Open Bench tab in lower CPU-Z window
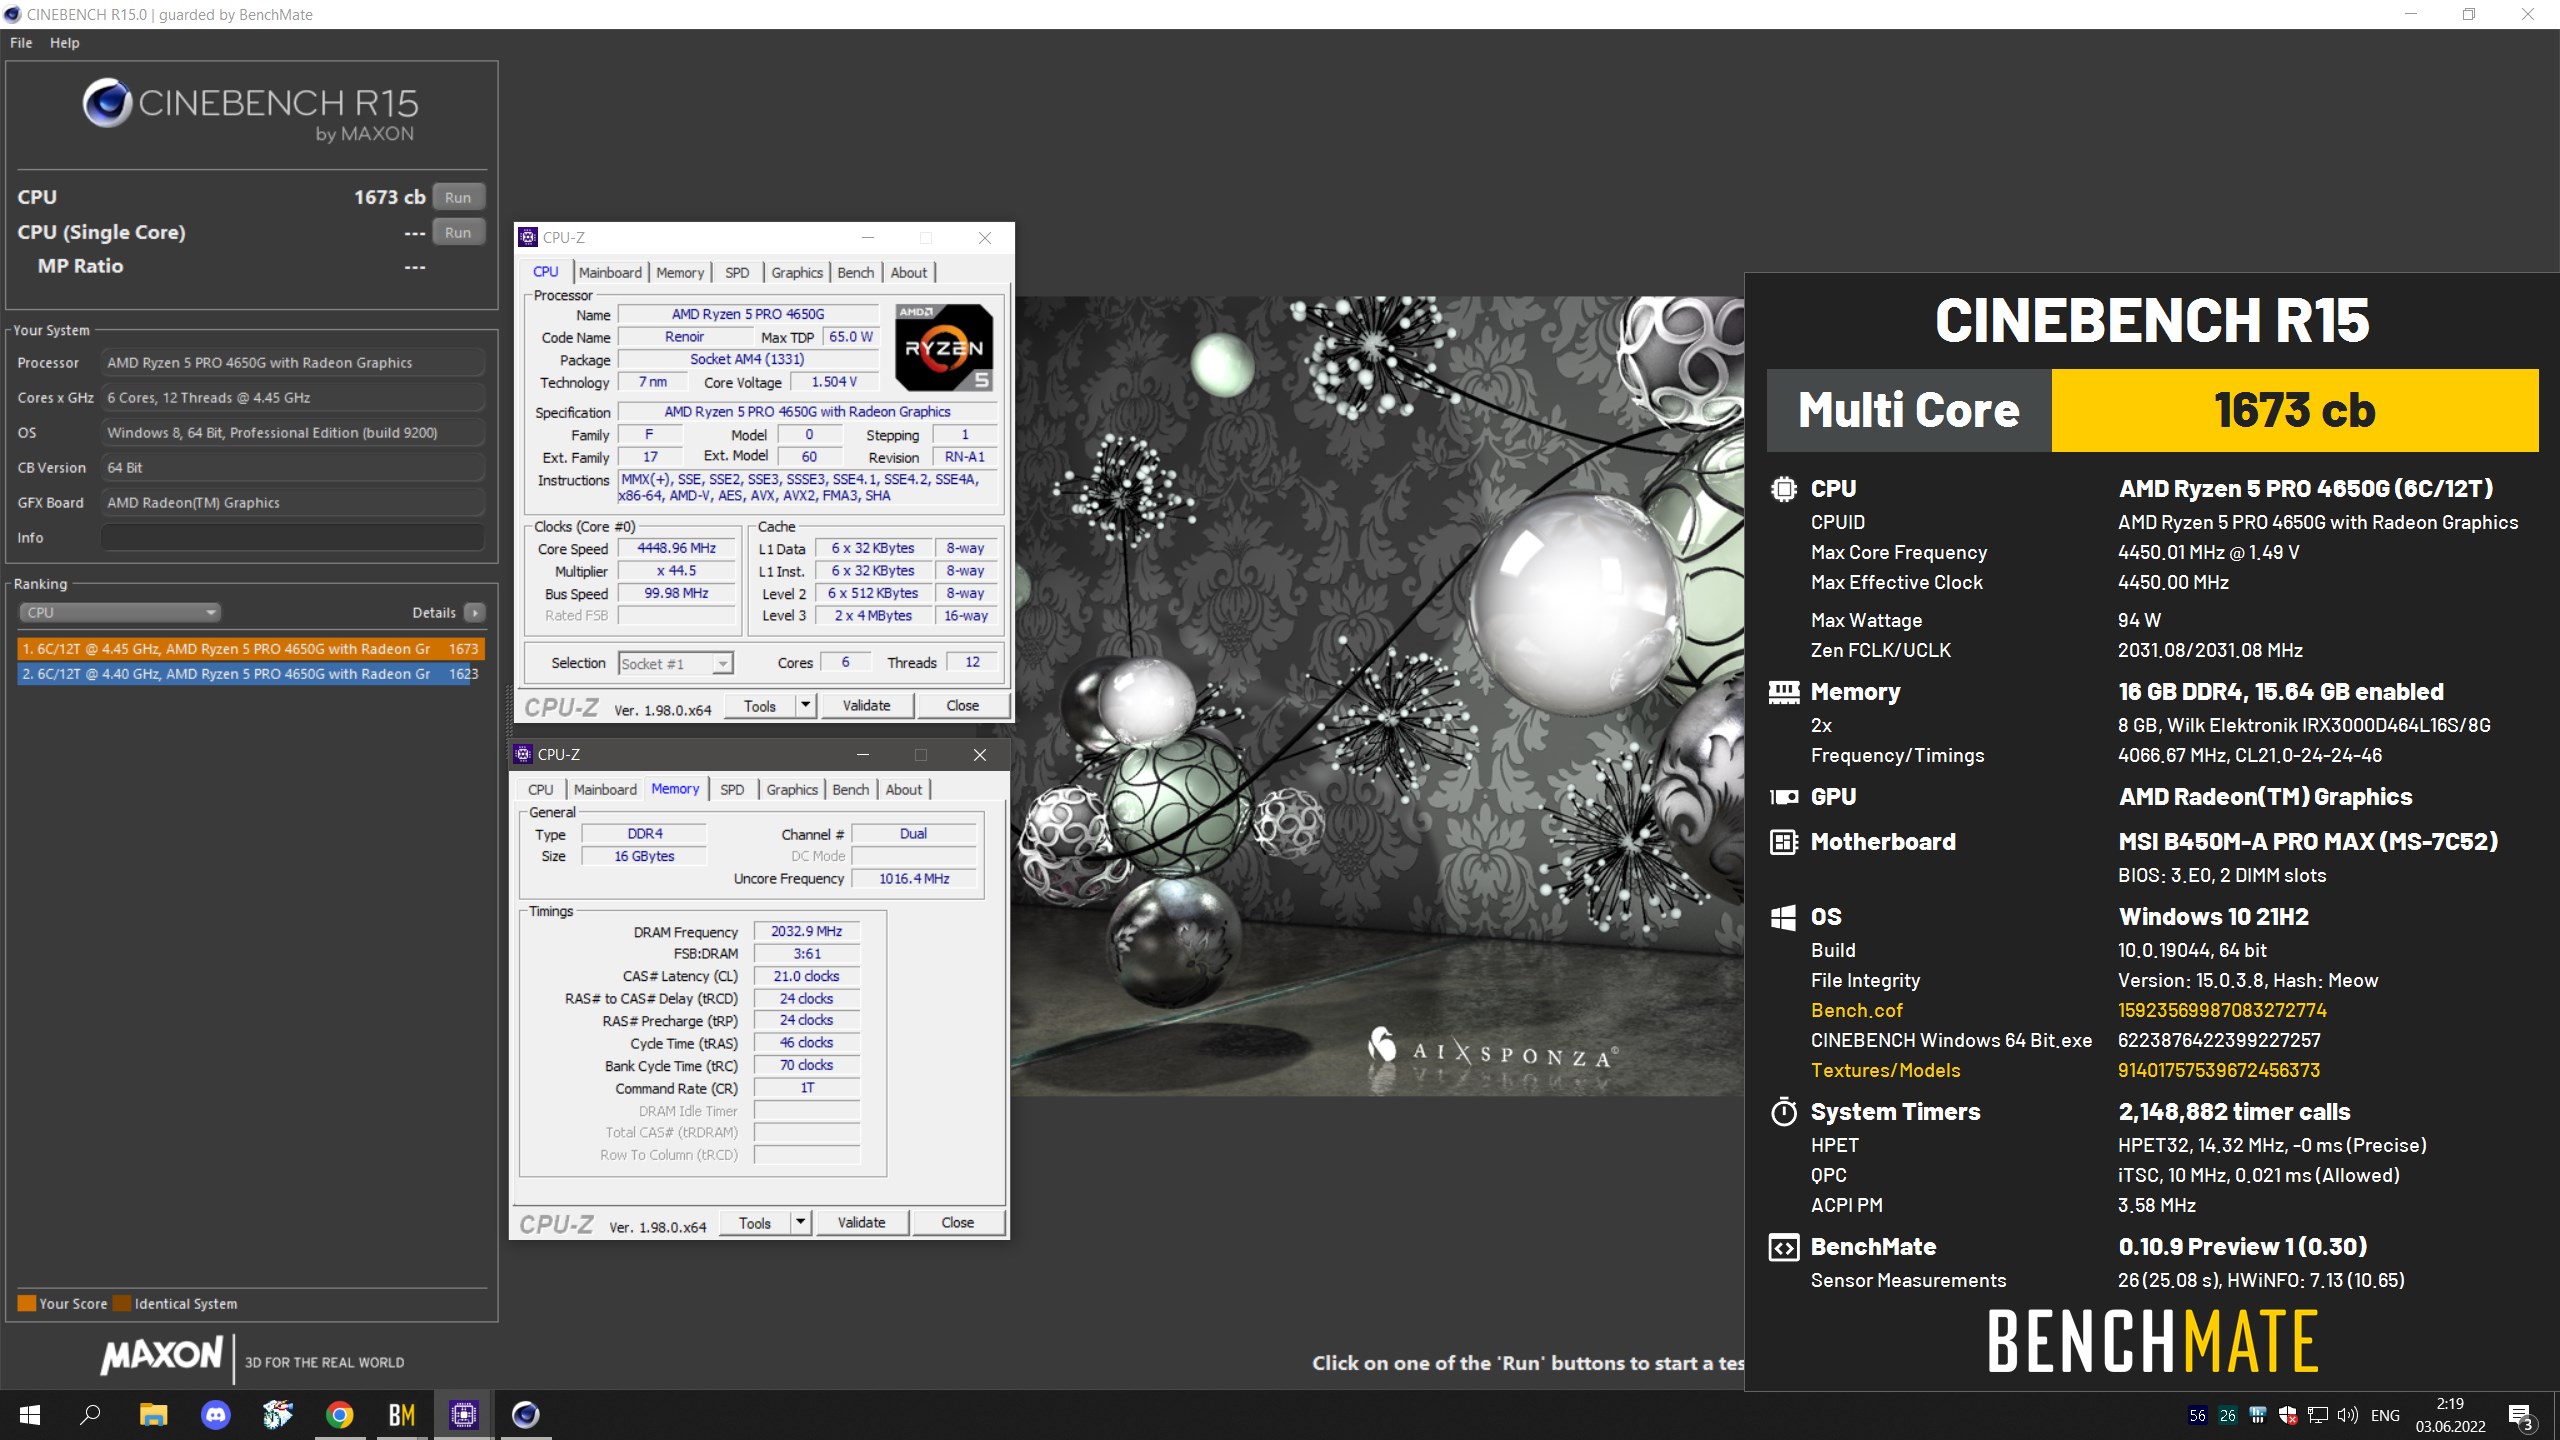This screenshot has width=2560, height=1440. pyautogui.click(x=851, y=789)
